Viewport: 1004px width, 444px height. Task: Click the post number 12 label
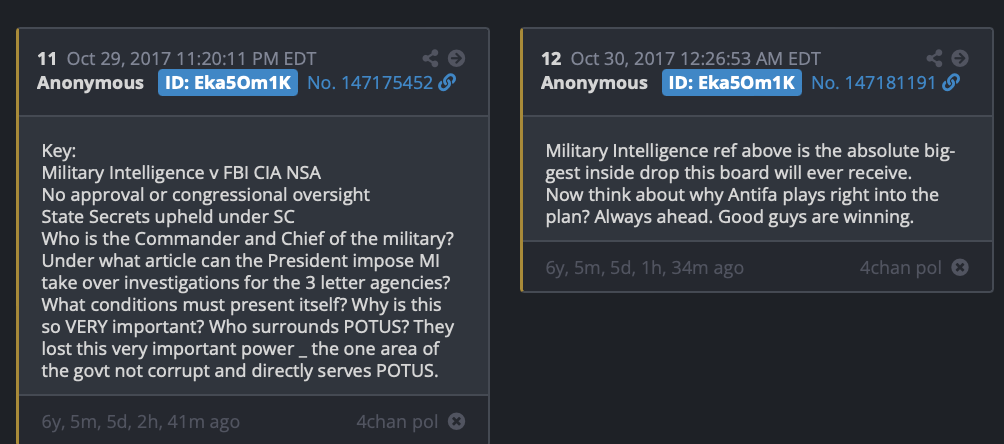(551, 58)
